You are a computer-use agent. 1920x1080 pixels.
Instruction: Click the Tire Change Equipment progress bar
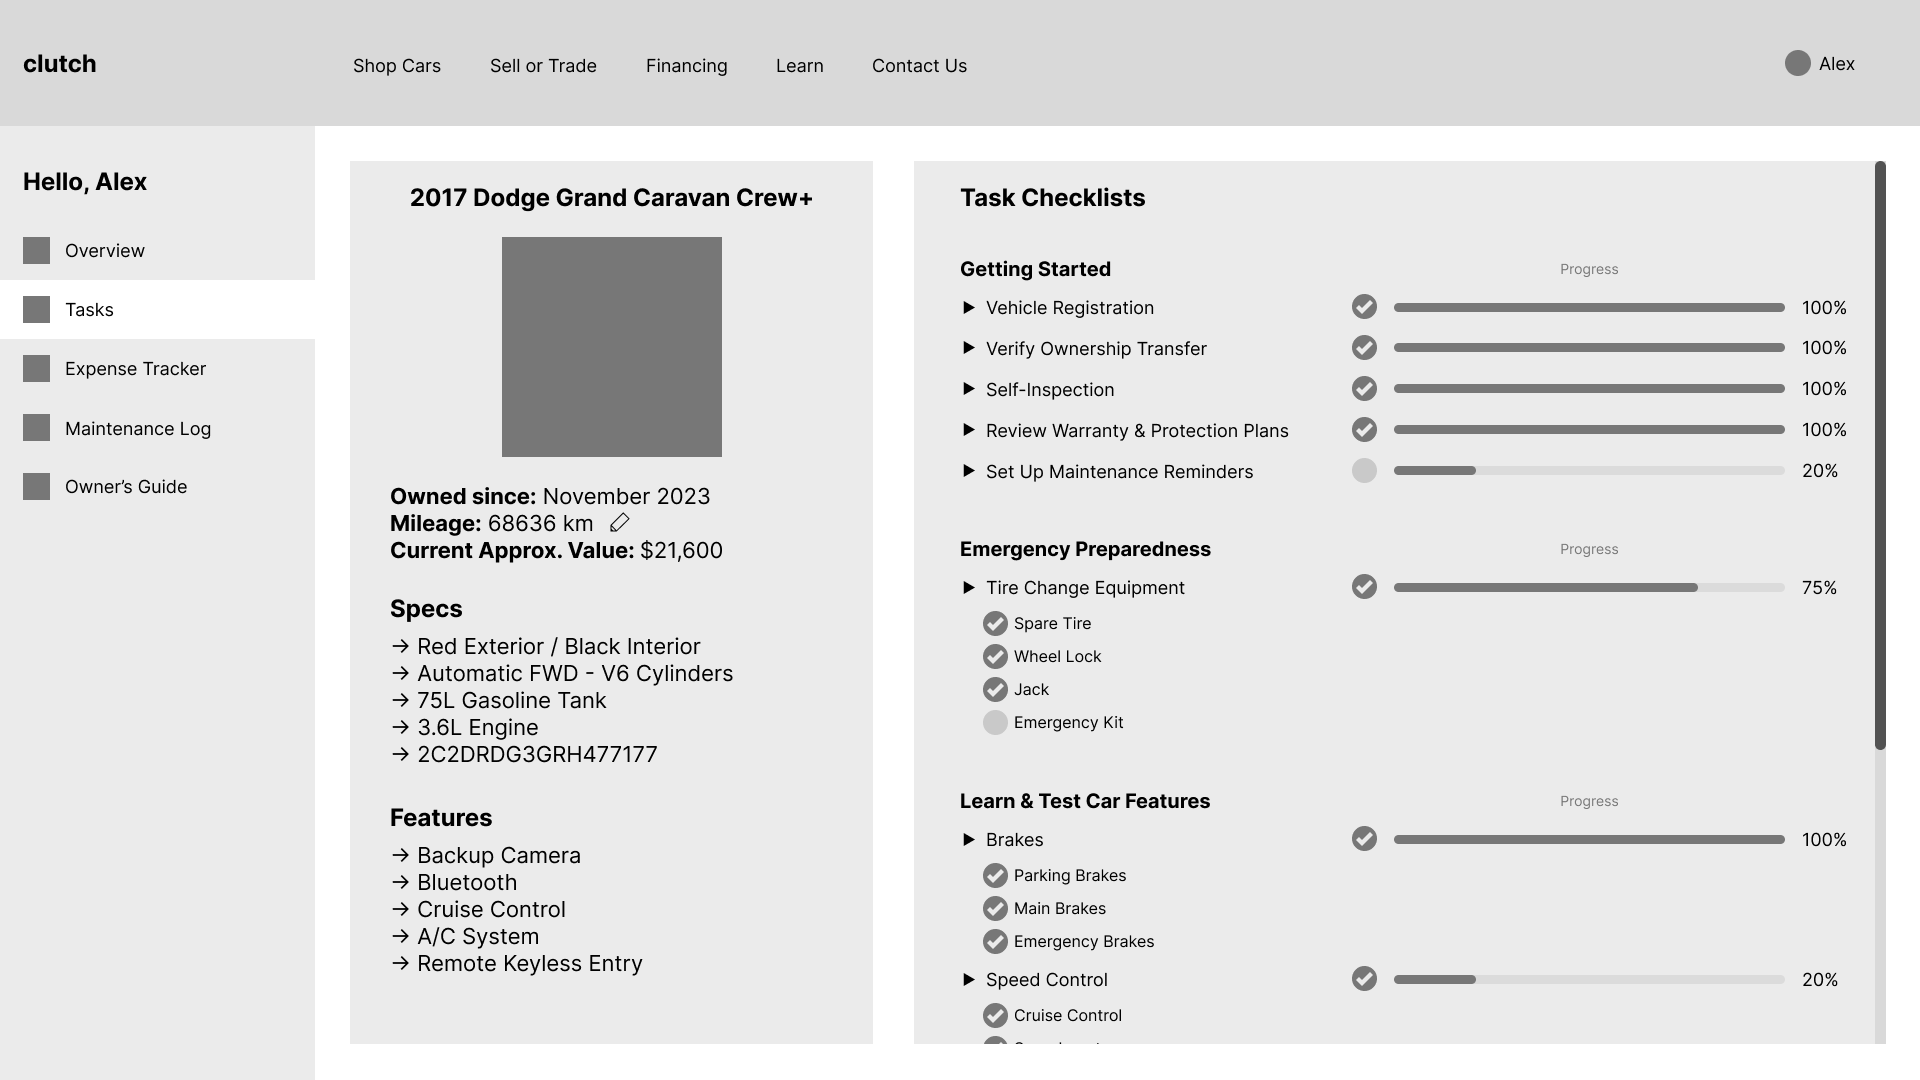[x=1588, y=588]
